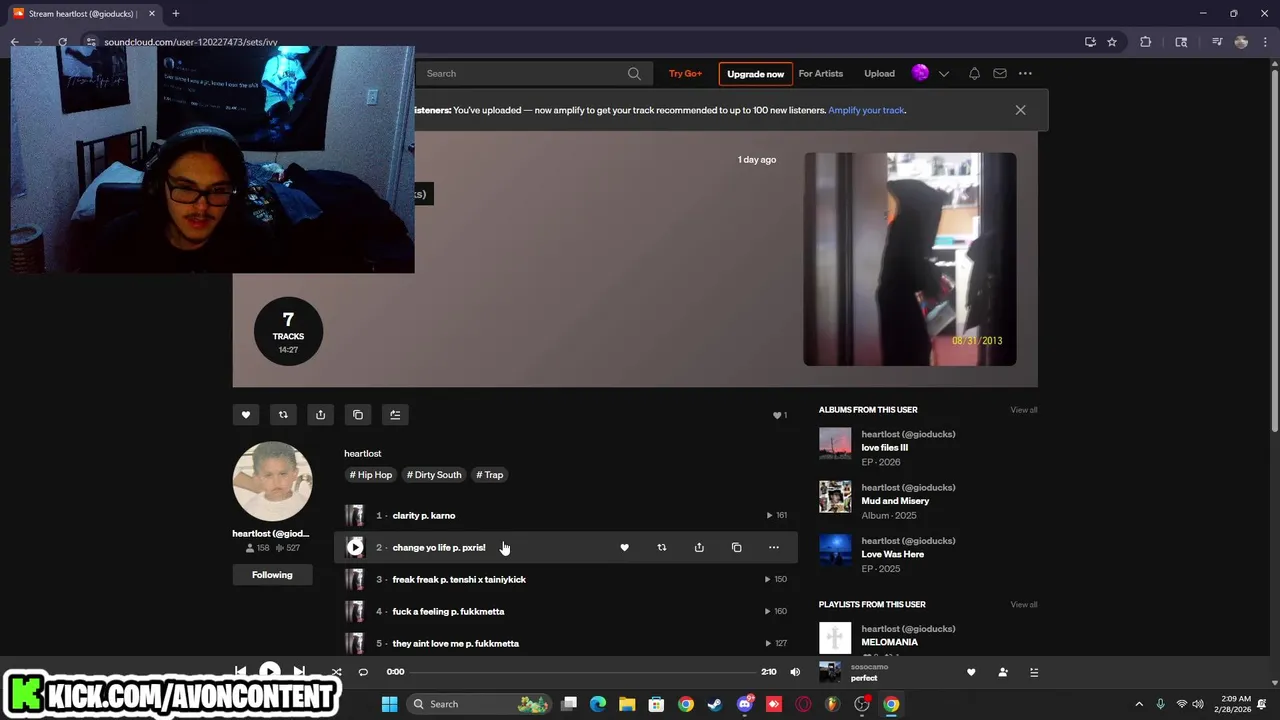
Task: Select the Hip Hop tag
Action: tap(371, 475)
